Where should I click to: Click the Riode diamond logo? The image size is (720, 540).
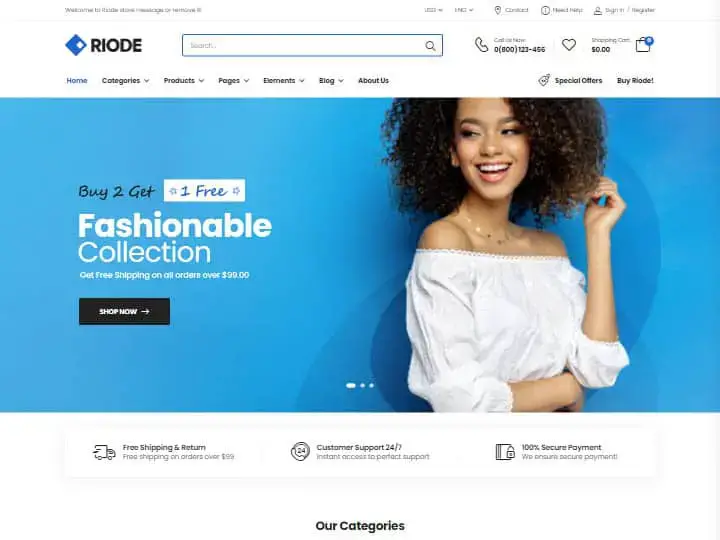coord(76,45)
